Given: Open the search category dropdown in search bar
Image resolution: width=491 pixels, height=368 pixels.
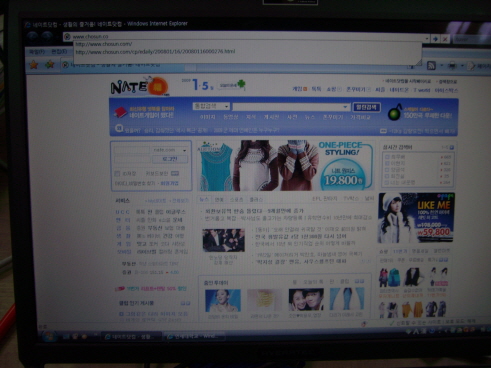Looking at the screenshot, I should (211, 106).
